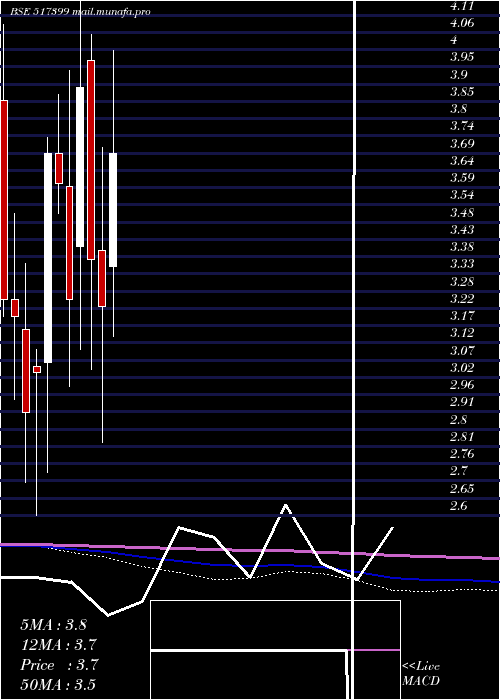The width and height of the screenshot is (500, 700).
Task: Select the 5MA : 3.8 reading
Action: (x=54, y=625)
